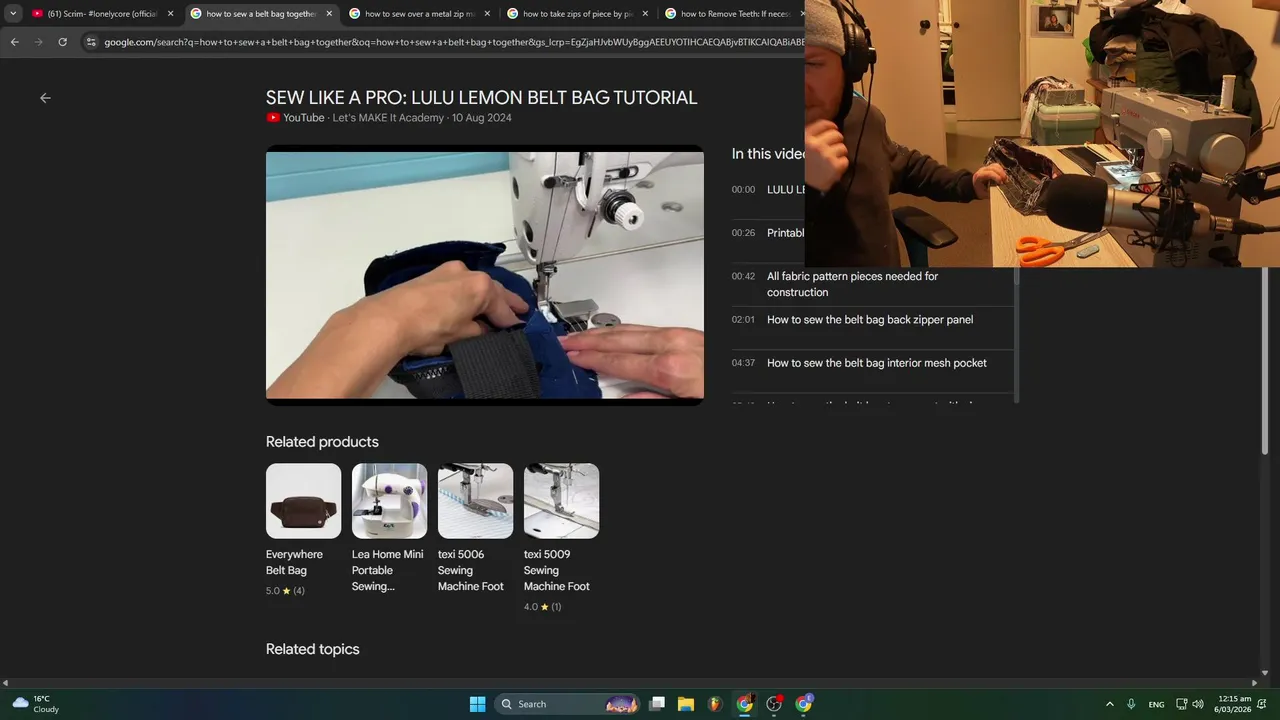Click the page vertical scrollbar
1280x720 pixels.
pos(1267,360)
